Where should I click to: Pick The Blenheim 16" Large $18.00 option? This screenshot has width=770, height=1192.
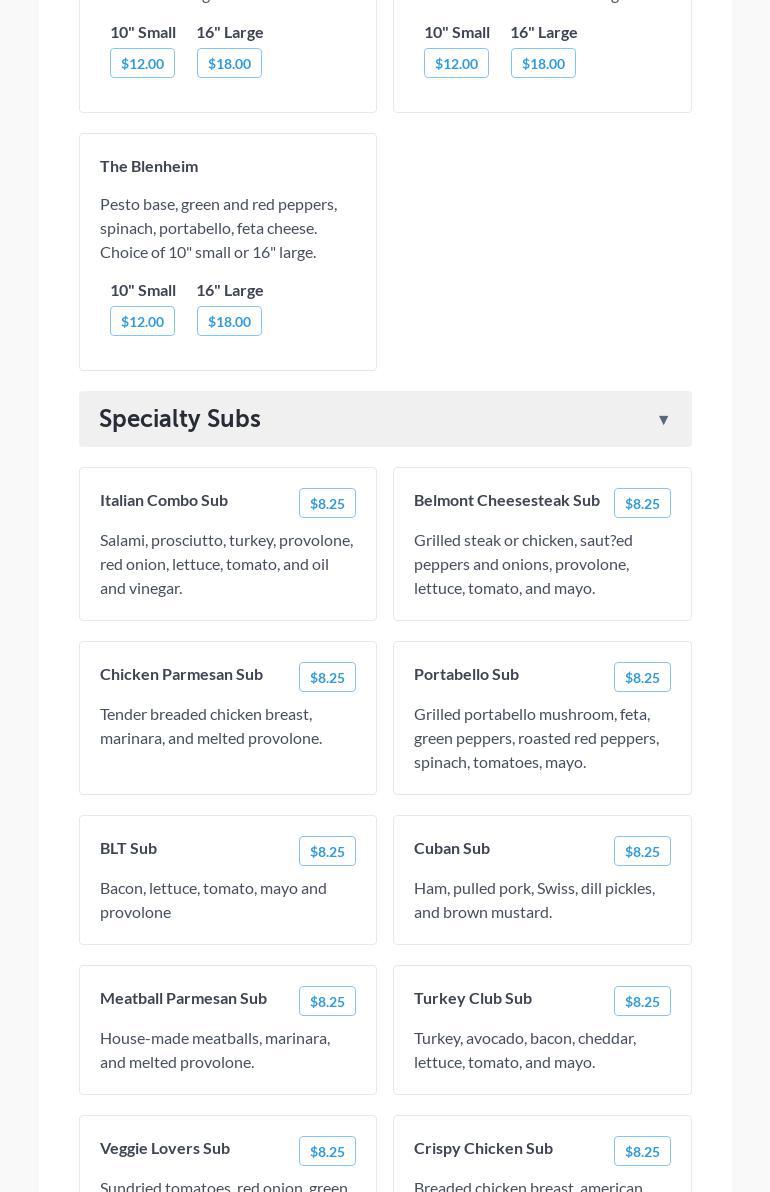point(229,322)
